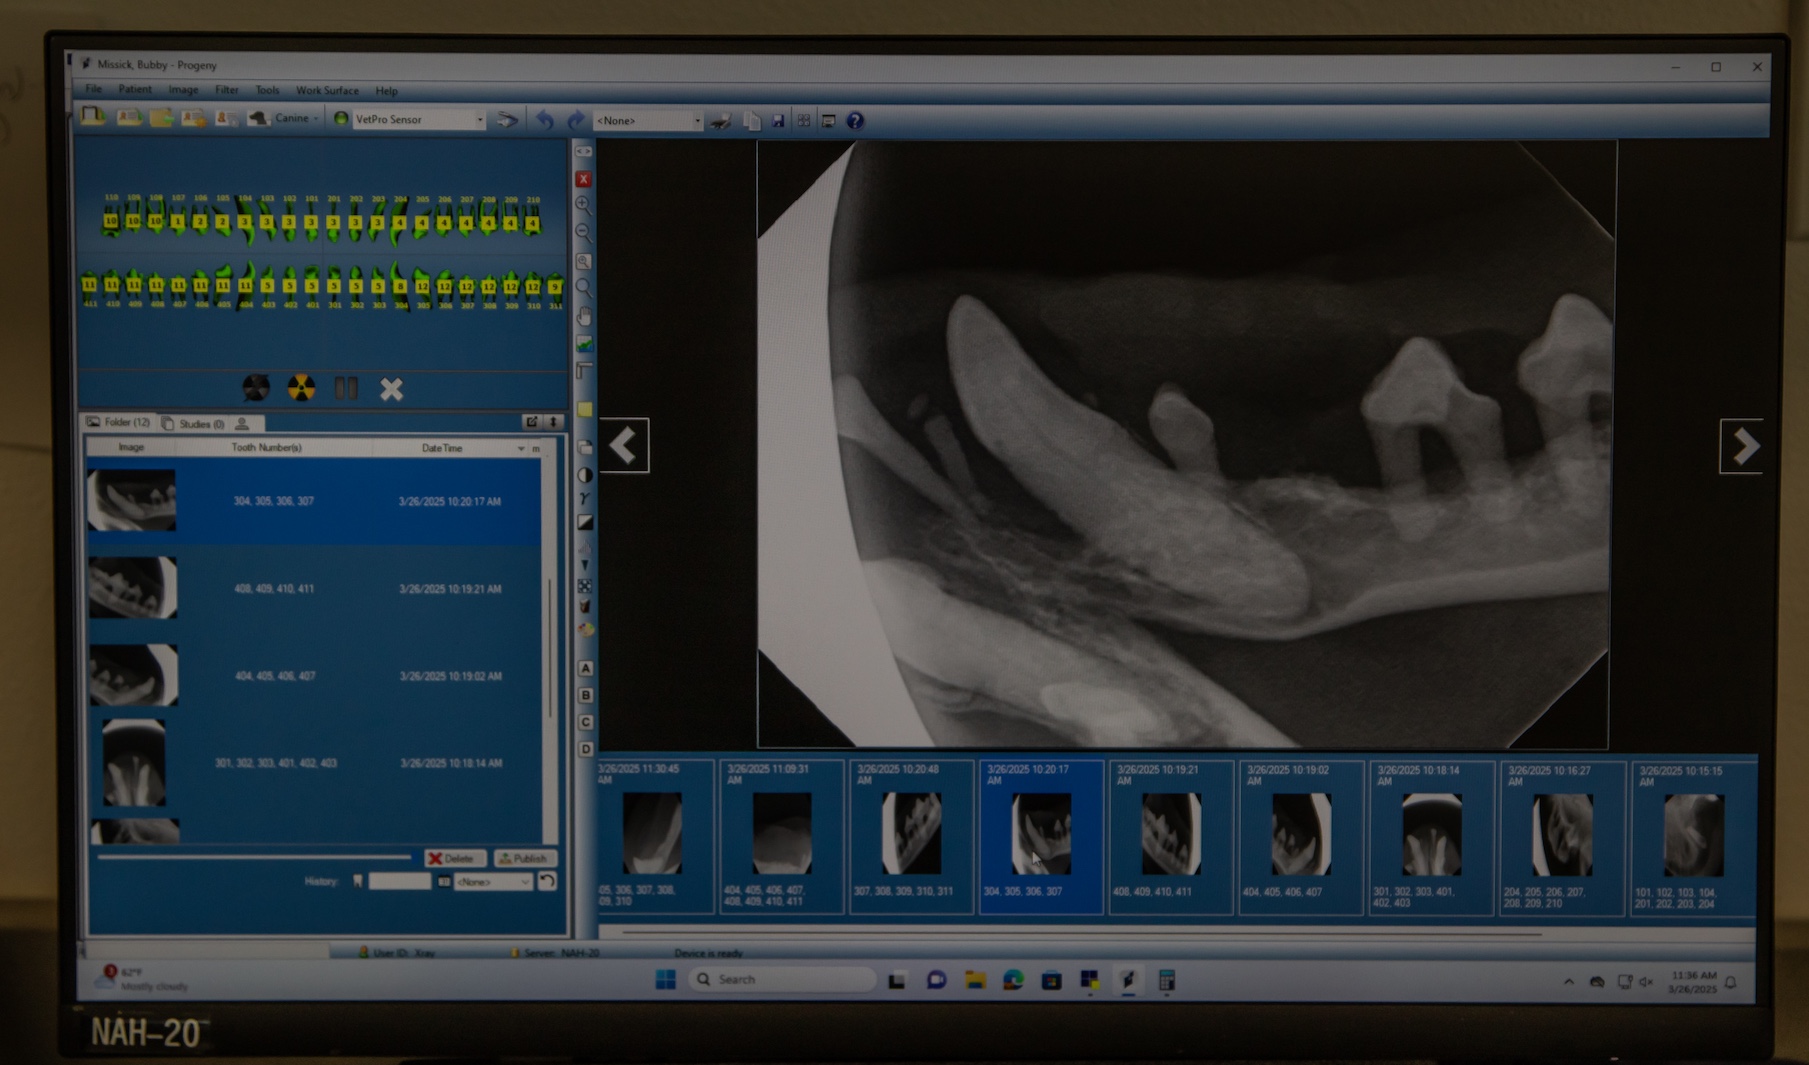This screenshot has width=1809, height=1065.
Task: Select list row 408, 409, 410, 411
Action: (314, 589)
